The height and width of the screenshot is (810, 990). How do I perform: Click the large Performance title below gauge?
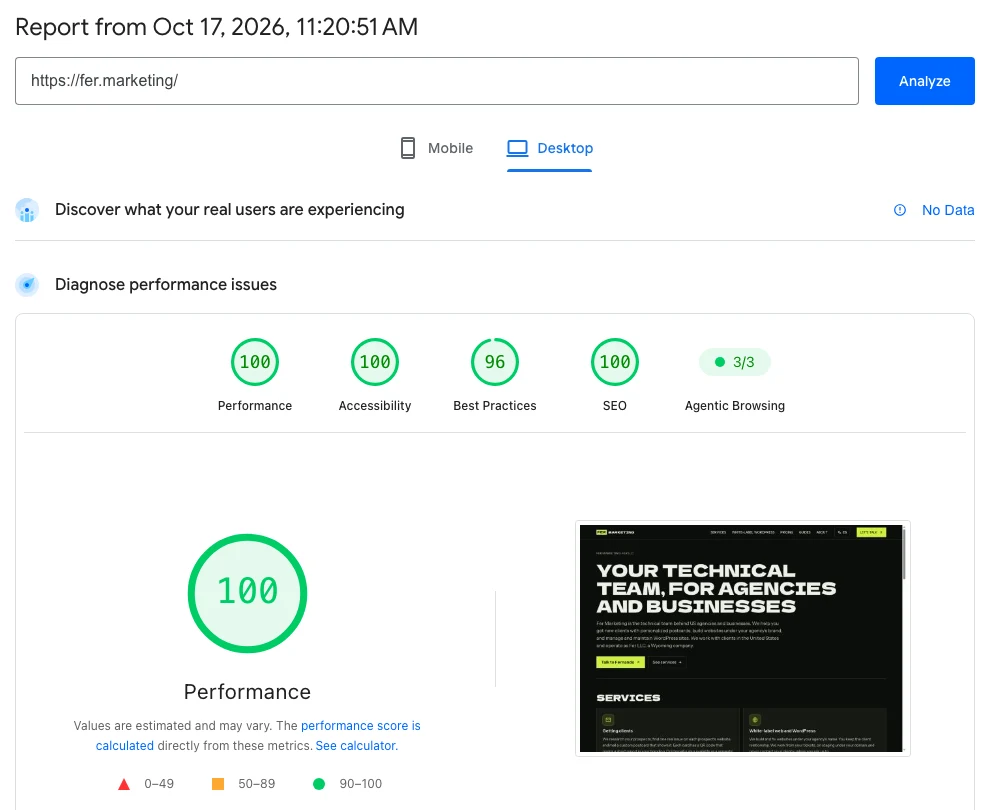(x=248, y=692)
